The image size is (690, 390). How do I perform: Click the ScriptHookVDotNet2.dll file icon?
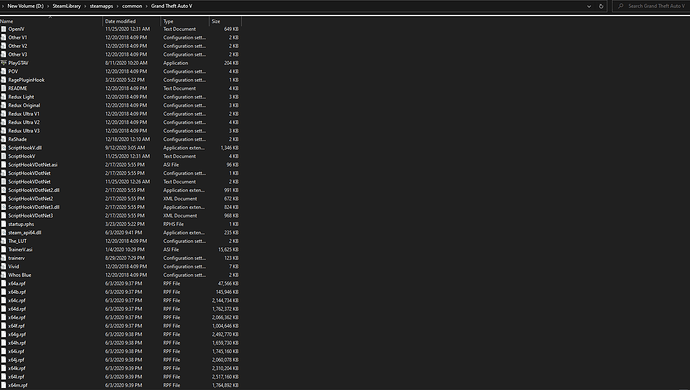(4, 190)
